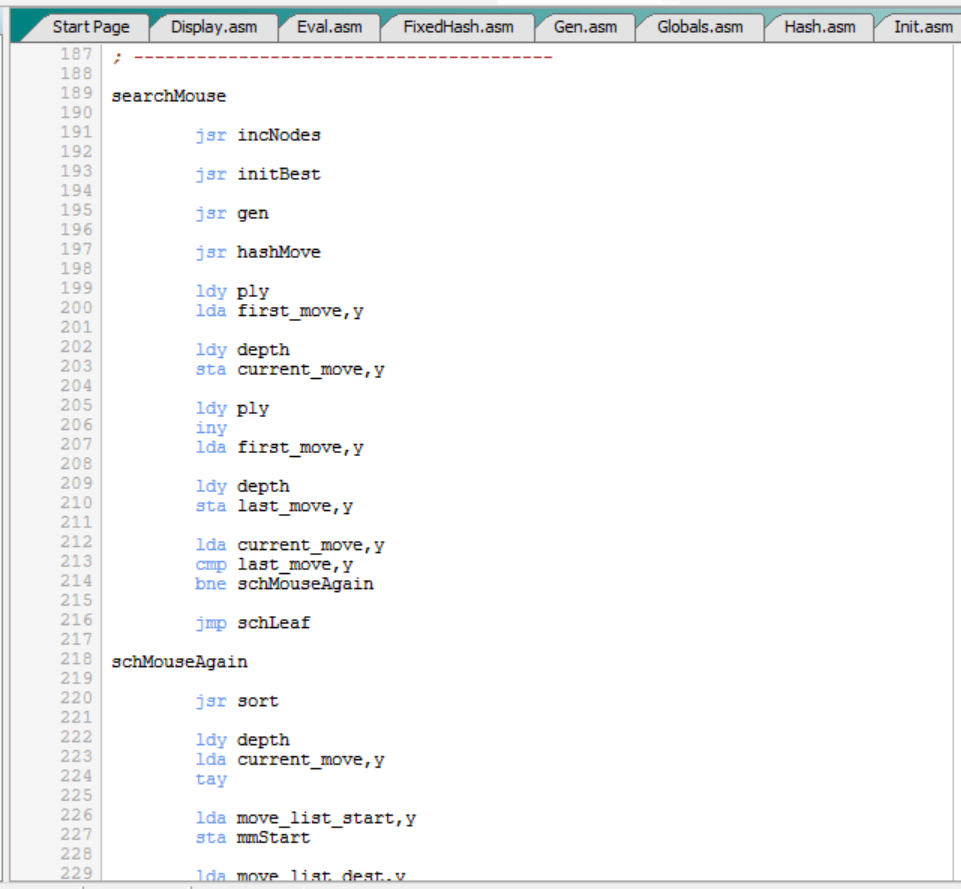The height and width of the screenshot is (889, 961).
Task: Open the Gen.asm file tab
Action: click(x=585, y=27)
